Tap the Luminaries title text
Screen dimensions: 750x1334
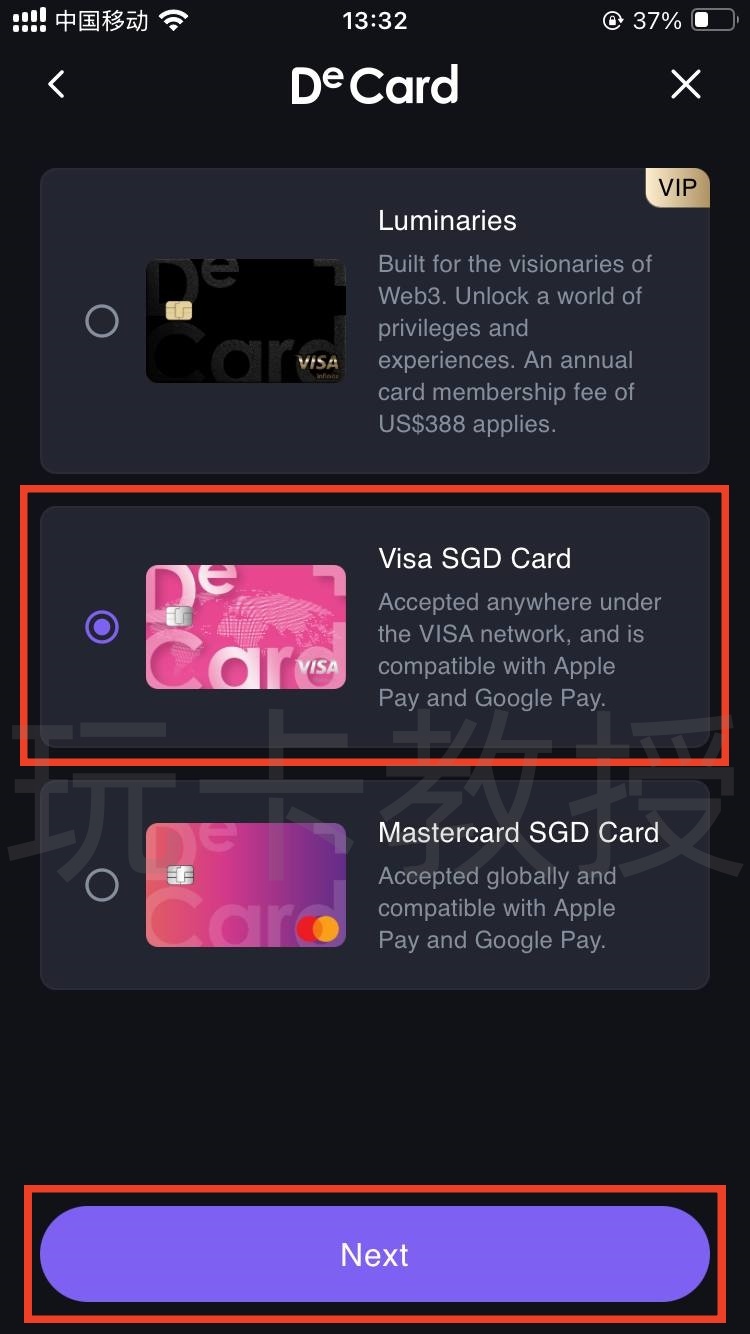tap(447, 221)
